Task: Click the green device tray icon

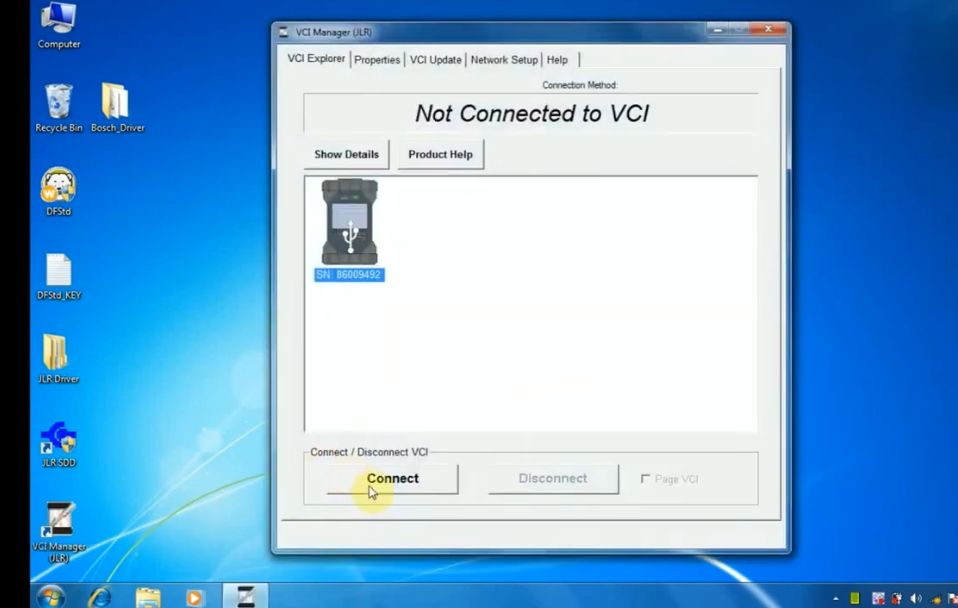Action: [855, 598]
